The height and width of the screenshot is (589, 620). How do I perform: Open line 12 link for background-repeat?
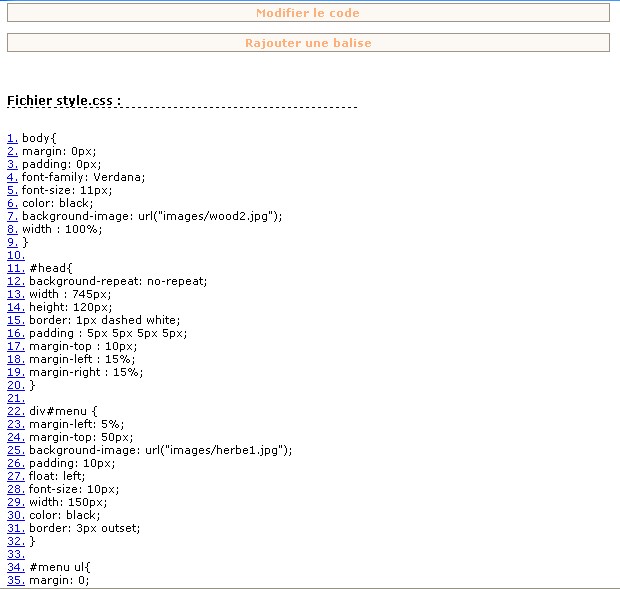(15, 281)
